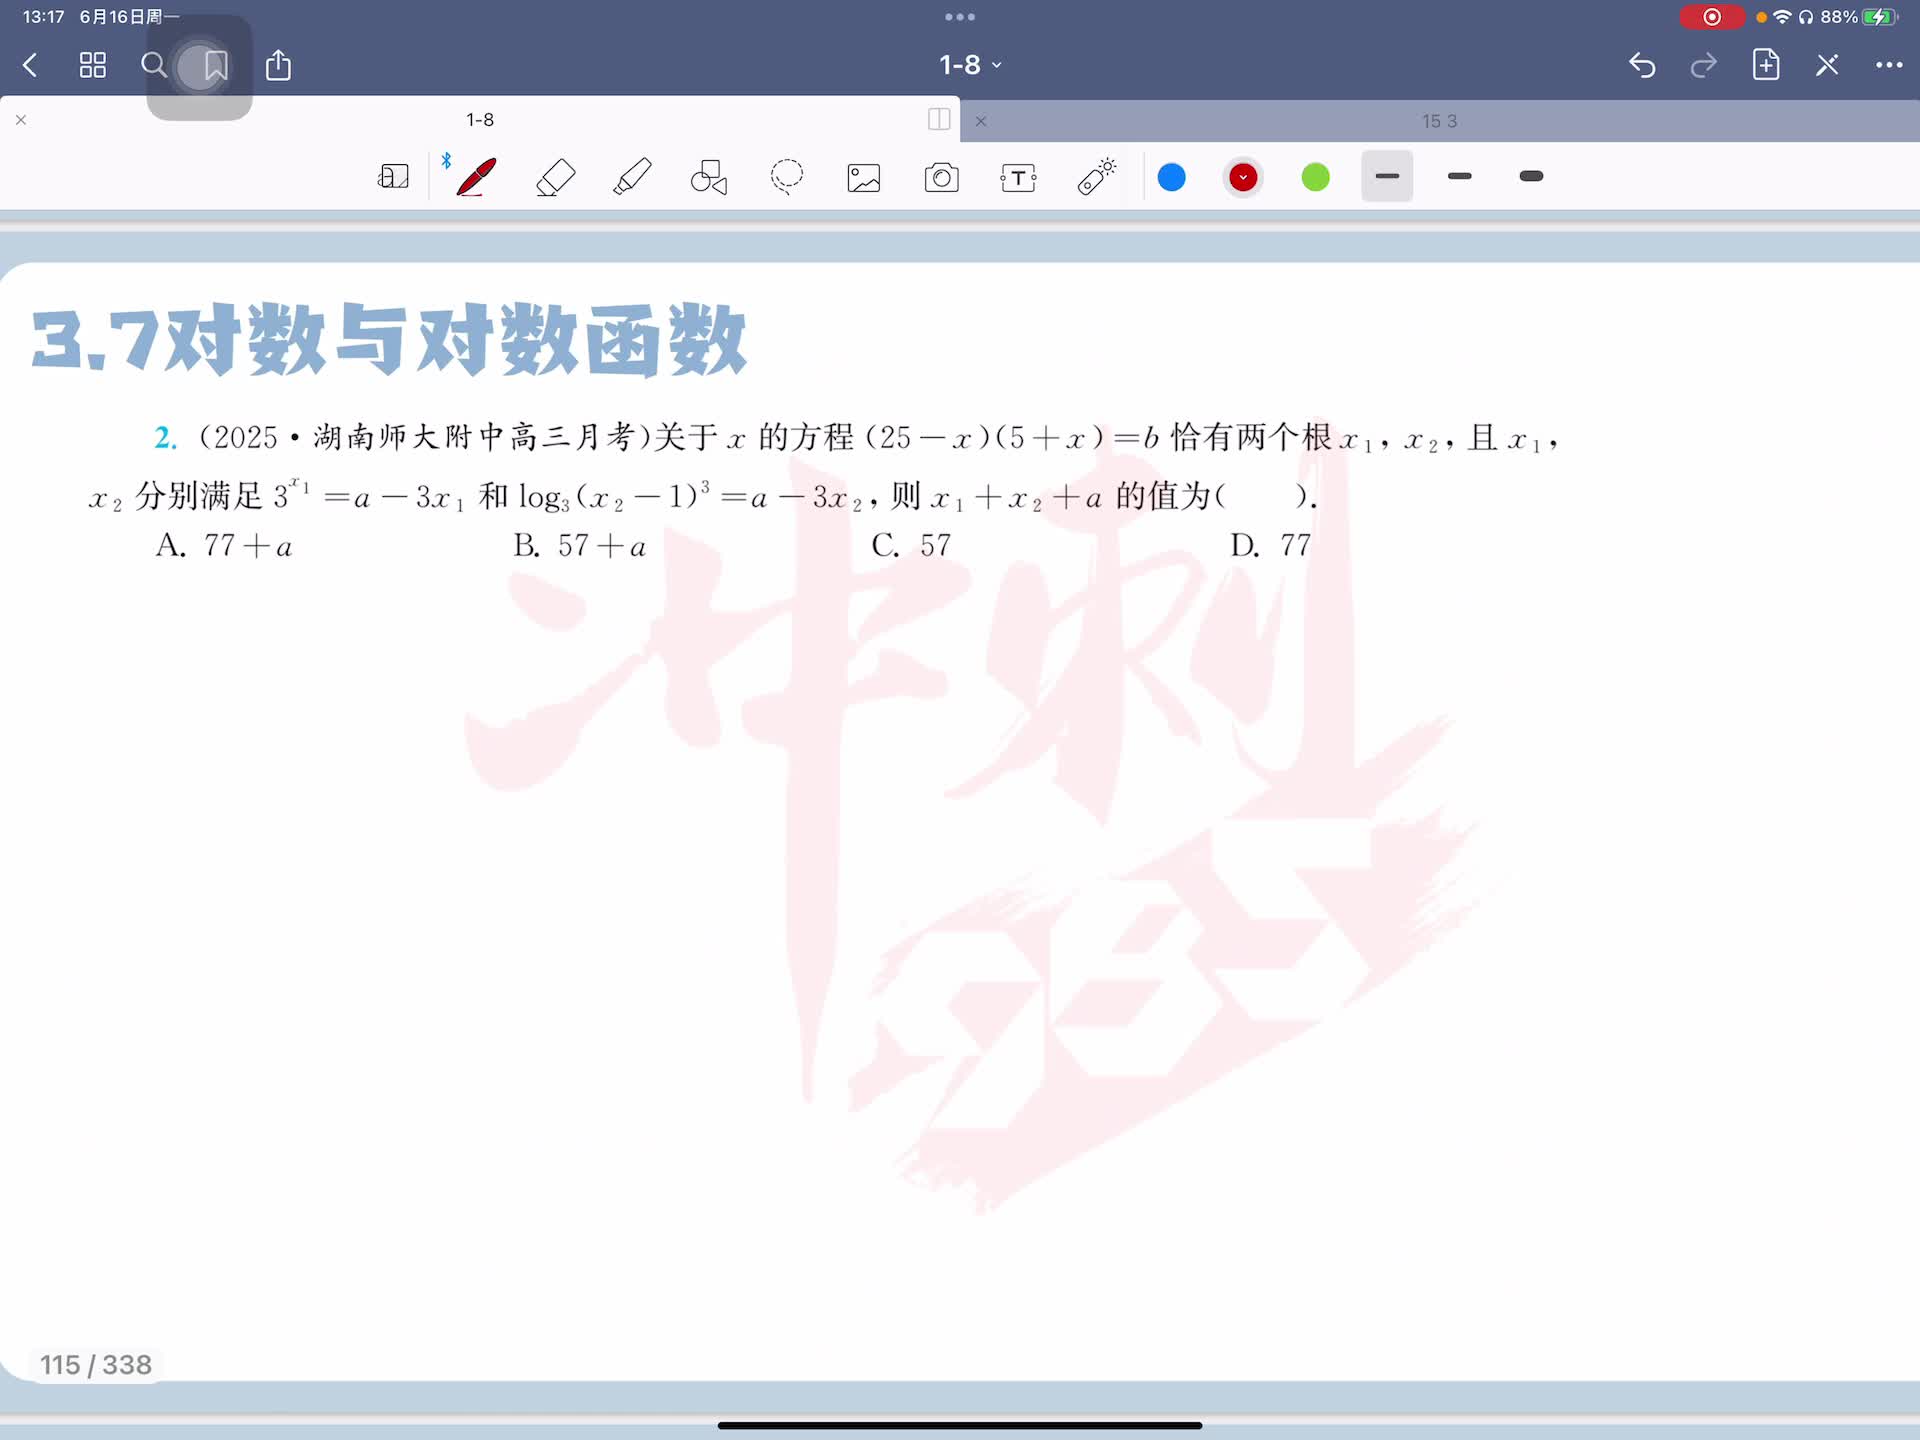Viewport: 1920px width, 1440px height.
Task: Tap the 115 / 338 page indicator
Action: pyautogui.click(x=96, y=1365)
